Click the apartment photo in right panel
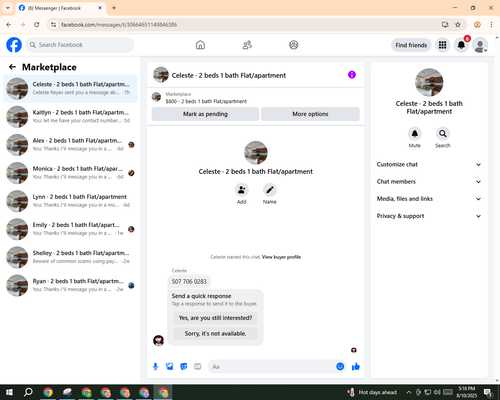 tap(429, 82)
